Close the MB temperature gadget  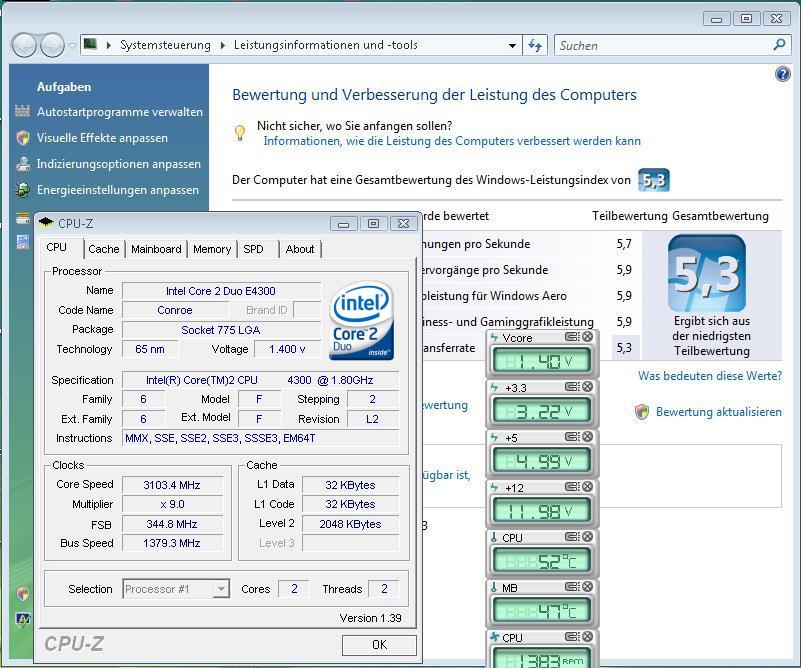click(587, 587)
